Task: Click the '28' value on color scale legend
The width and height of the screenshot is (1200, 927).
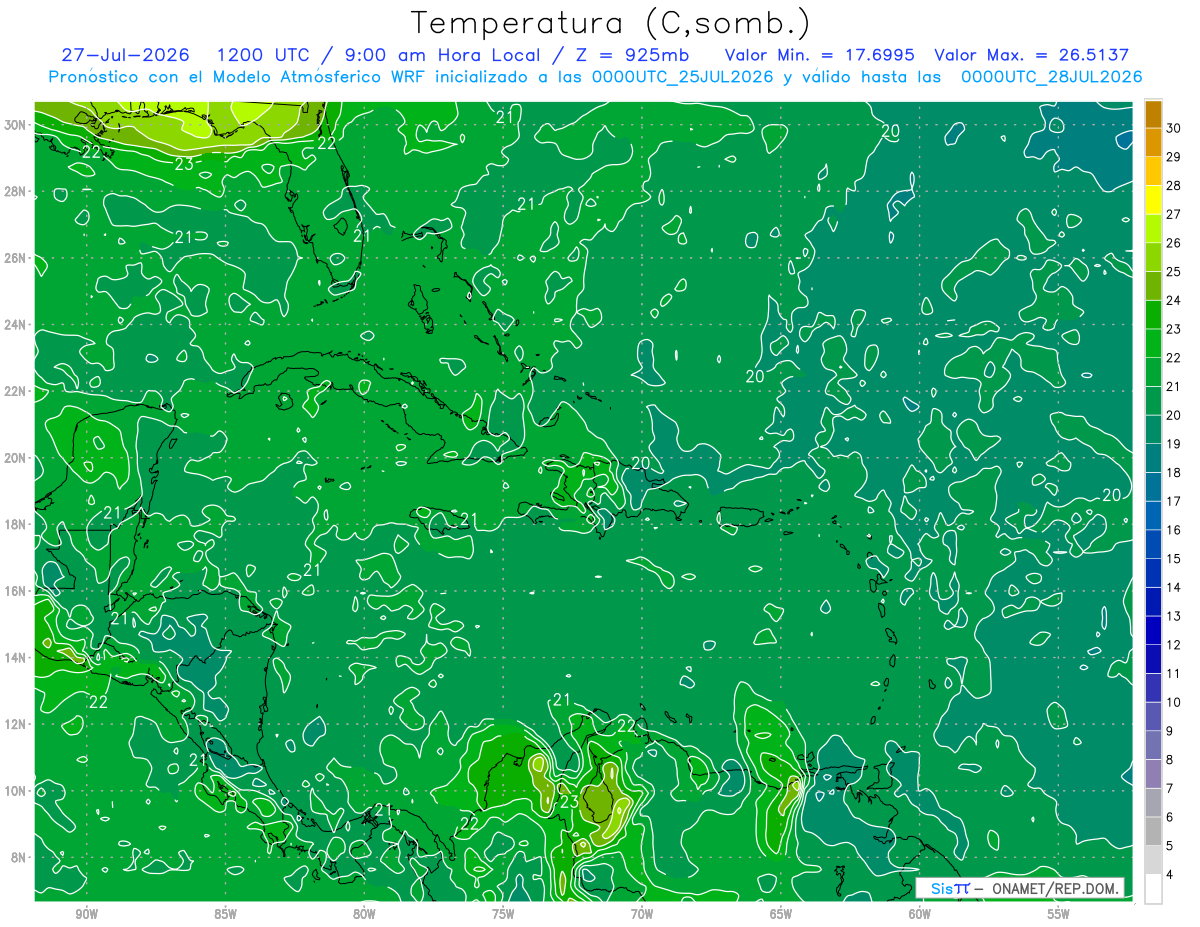Action: pos(1174,186)
